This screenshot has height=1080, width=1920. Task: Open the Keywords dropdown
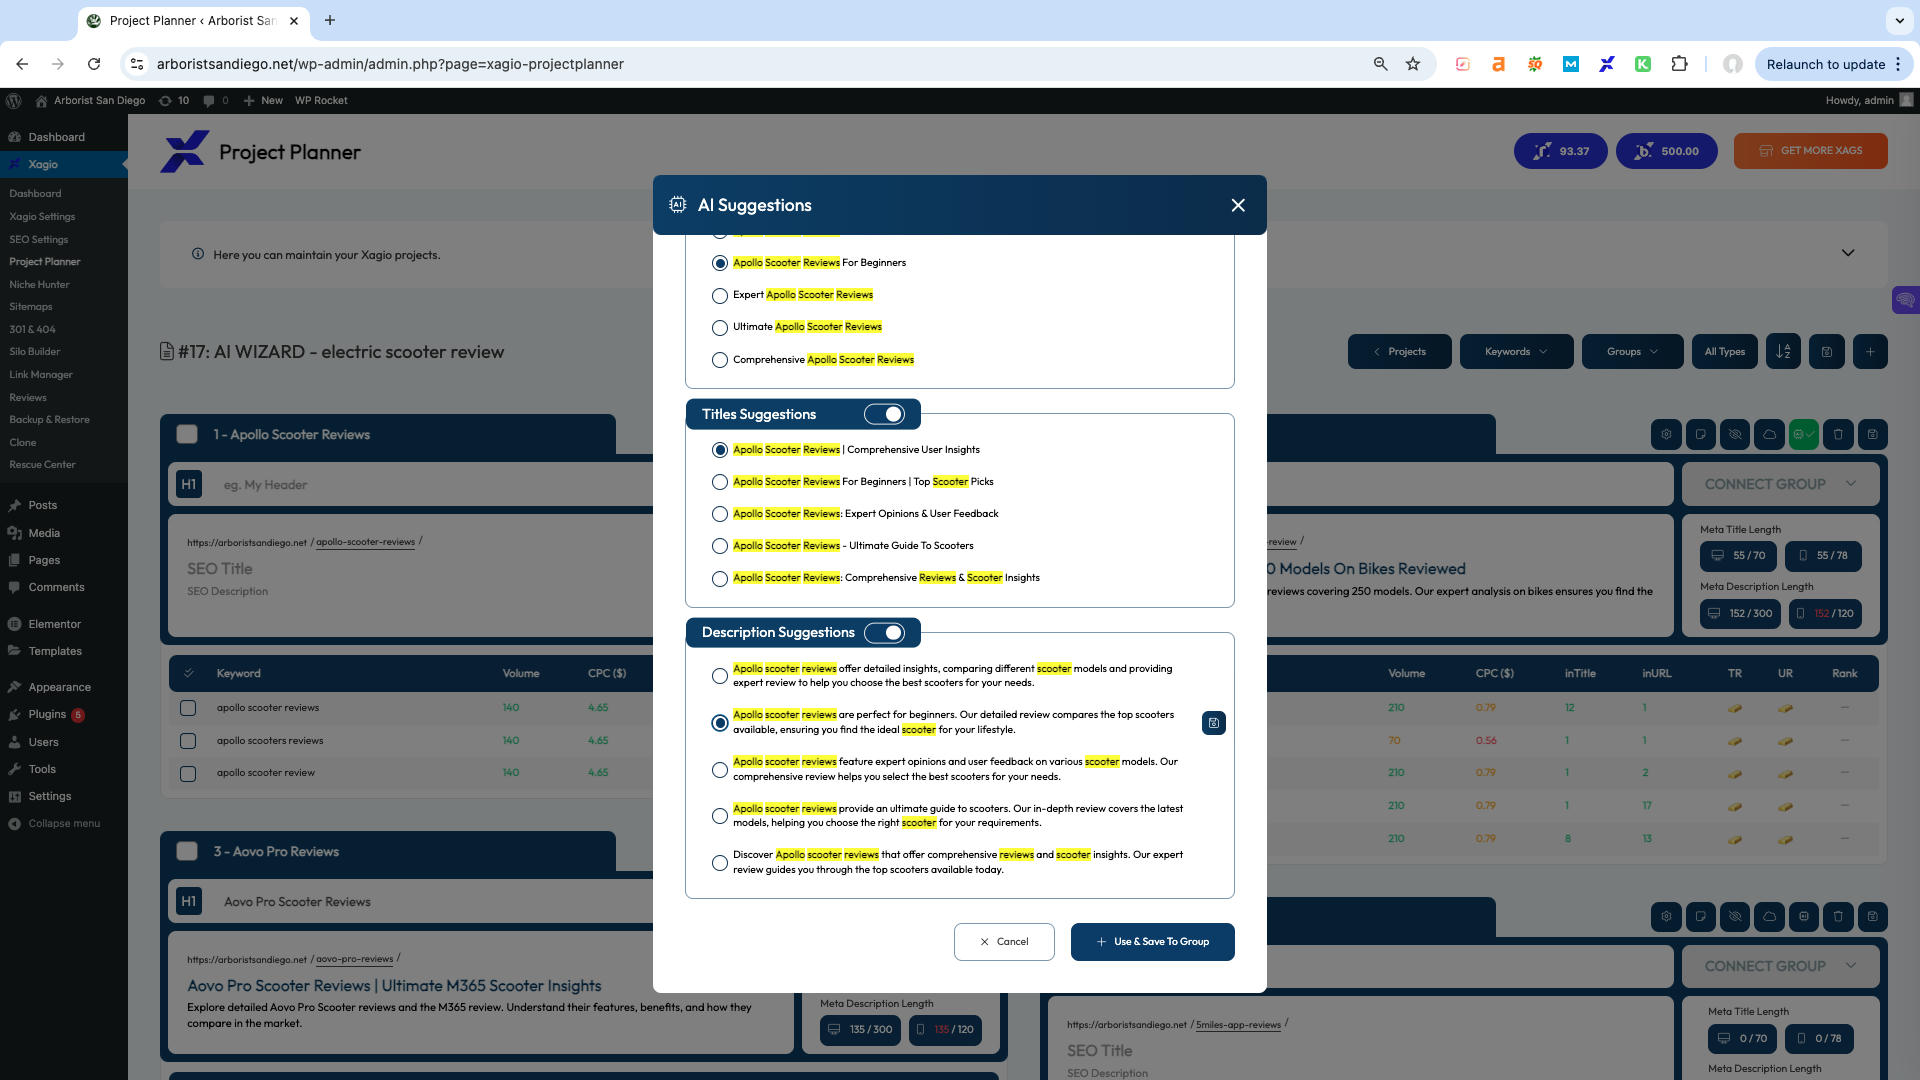[1516, 352]
